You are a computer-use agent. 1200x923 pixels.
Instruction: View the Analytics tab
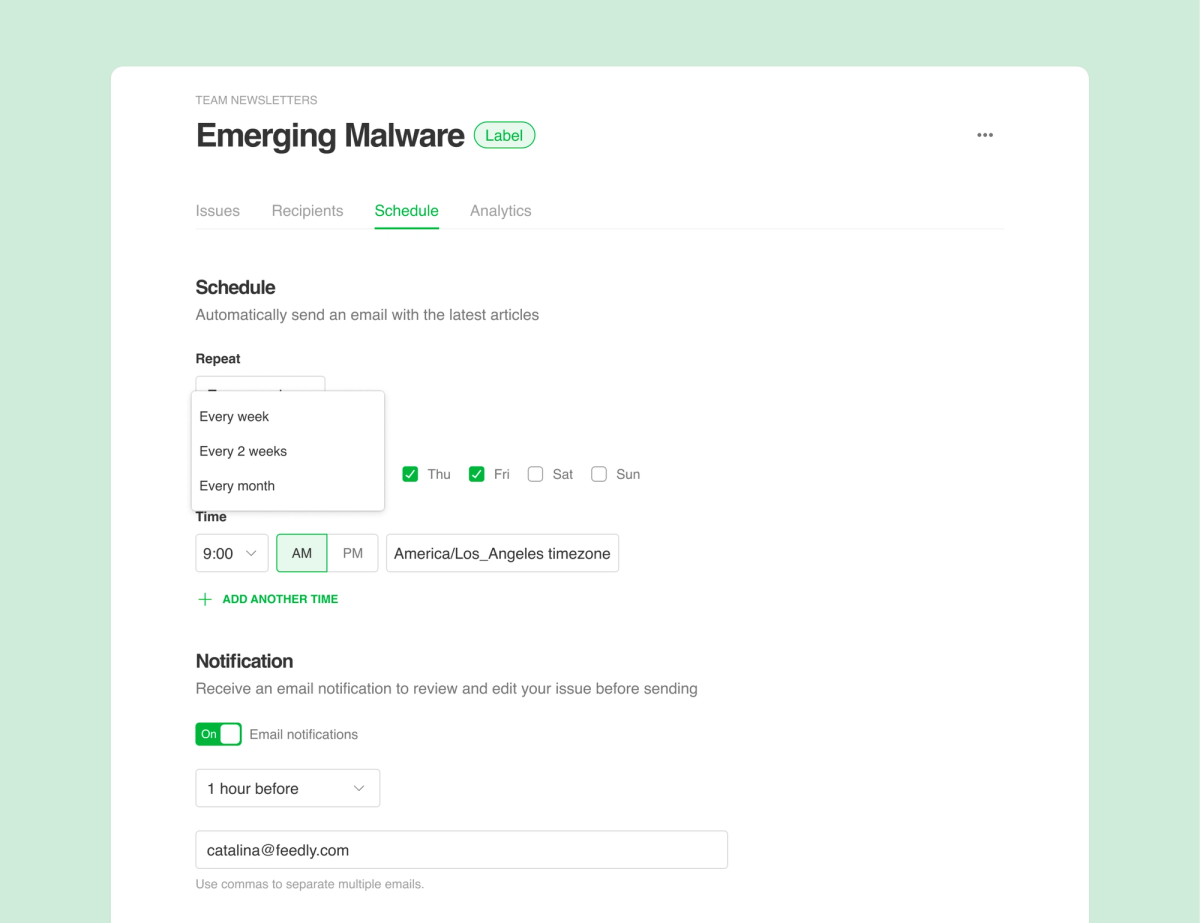tap(500, 211)
